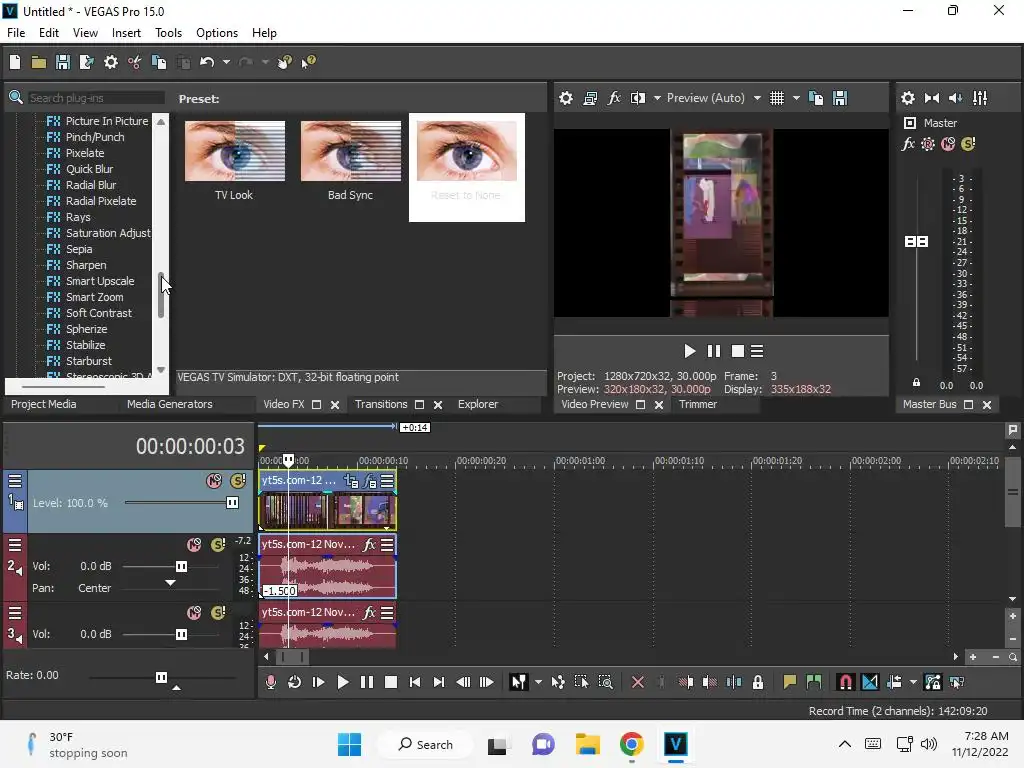Lock the master fader channels
The height and width of the screenshot is (768, 1024).
(916, 383)
